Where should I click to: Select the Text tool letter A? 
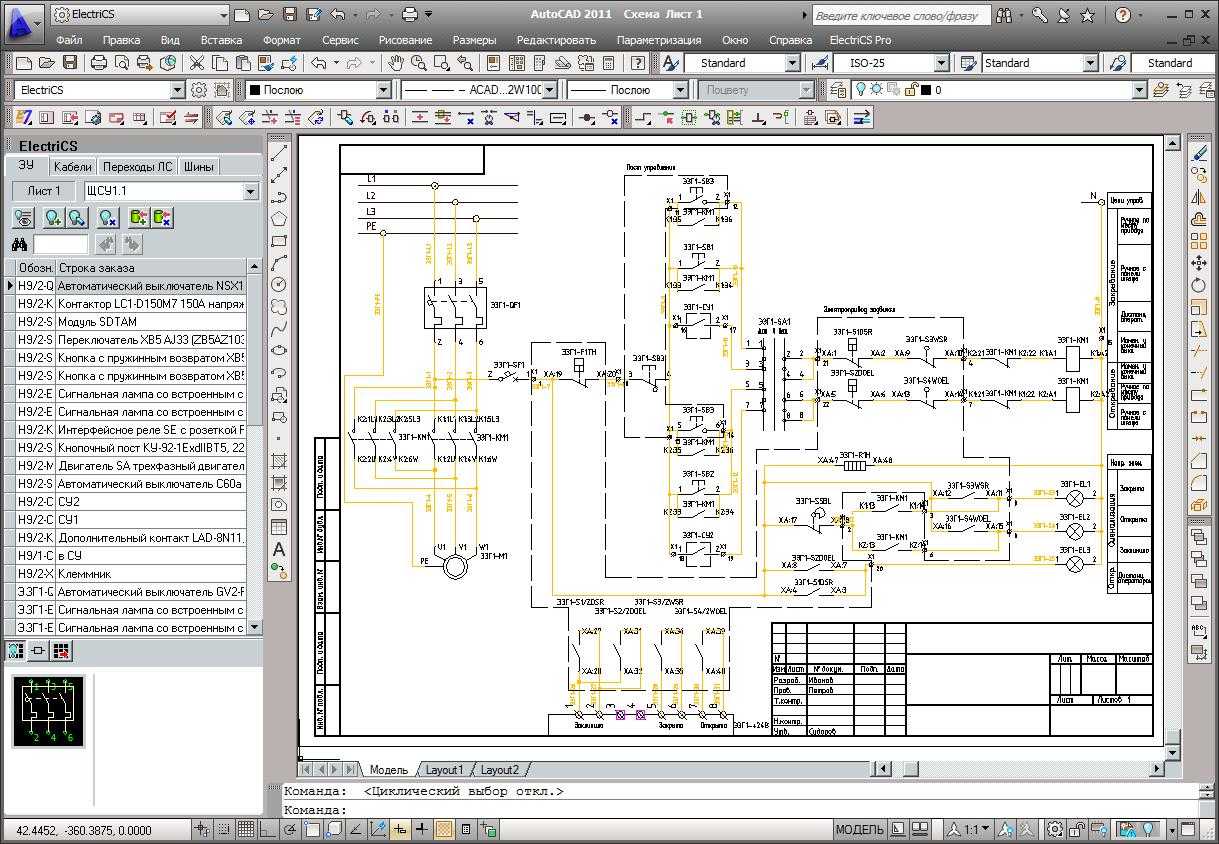pos(280,548)
